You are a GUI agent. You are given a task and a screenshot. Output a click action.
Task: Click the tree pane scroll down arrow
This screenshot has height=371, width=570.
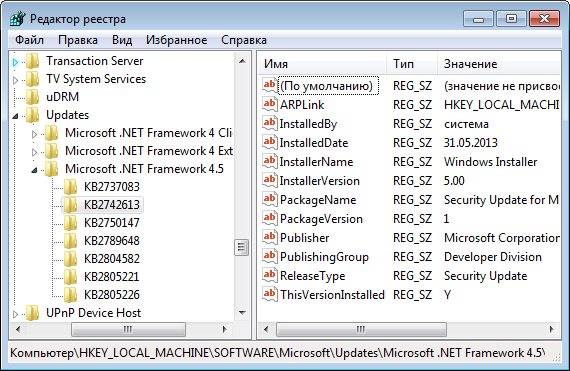point(242,312)
